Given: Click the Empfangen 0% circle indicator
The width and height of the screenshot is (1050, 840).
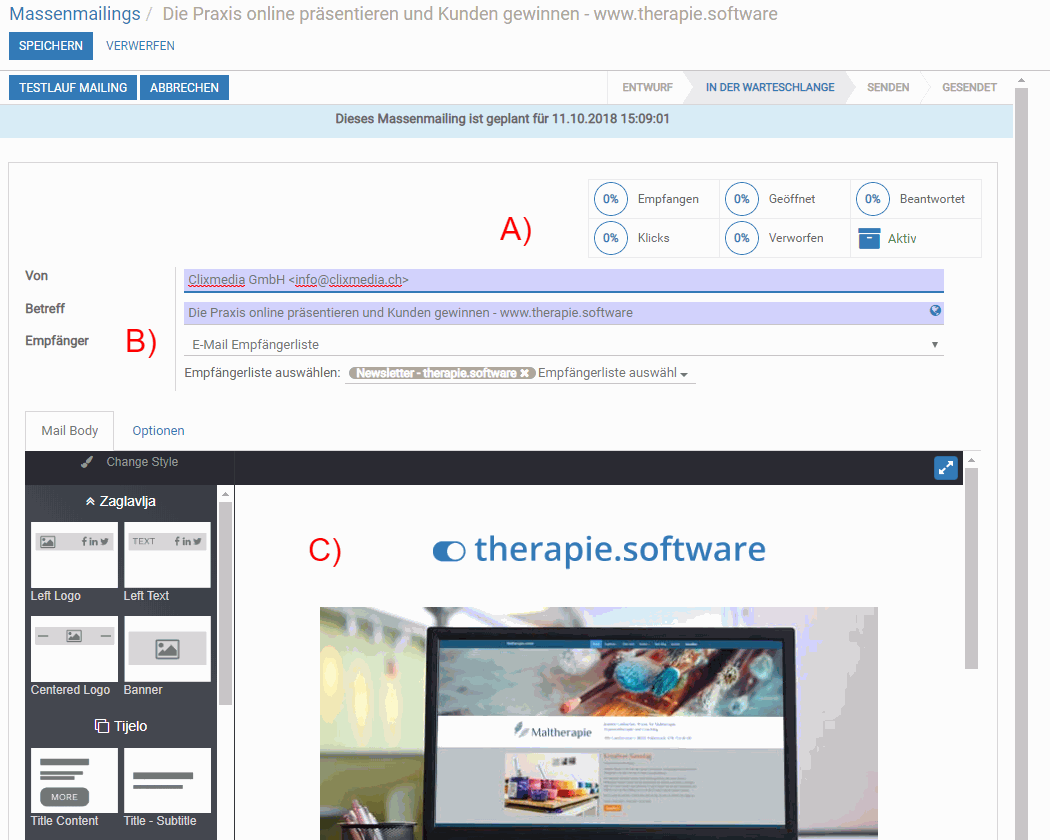Looking at the screenshot, I should [x=611, y=199].
